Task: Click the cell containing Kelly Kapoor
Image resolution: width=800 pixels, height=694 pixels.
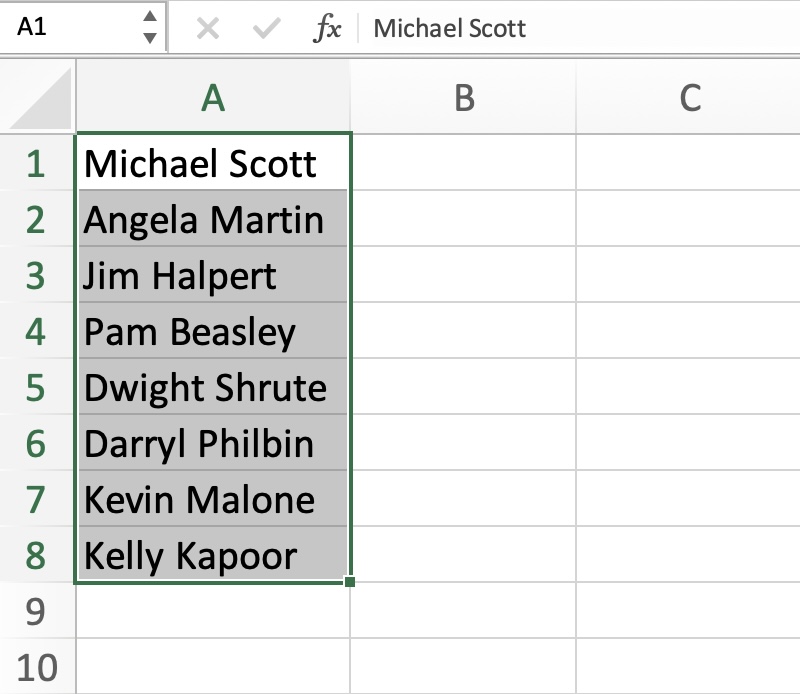Action: [x=213, y=554]
